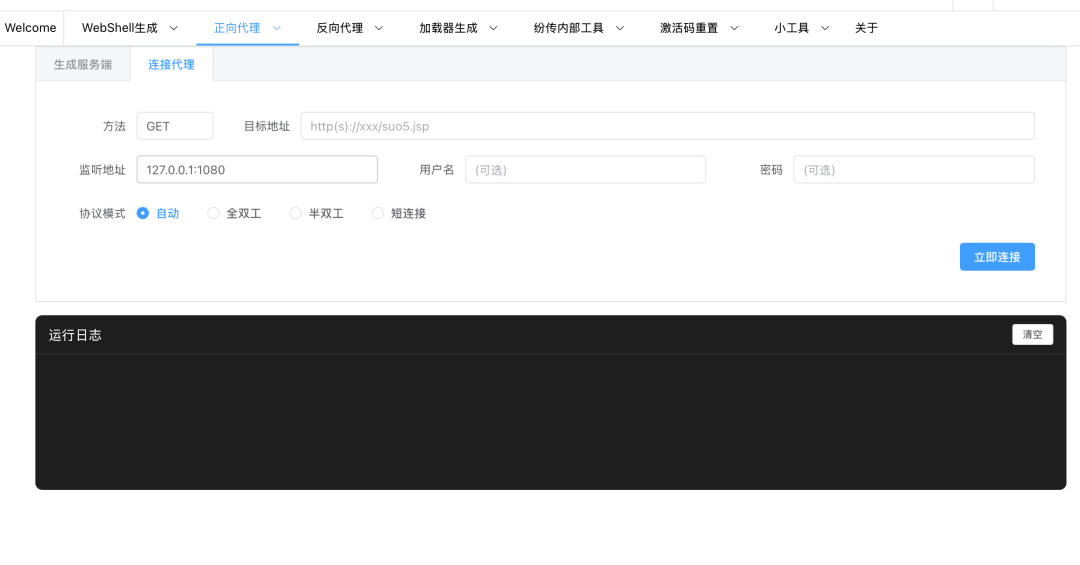
Task: Open the 反向代理 menu
Action: click(350, 28)
